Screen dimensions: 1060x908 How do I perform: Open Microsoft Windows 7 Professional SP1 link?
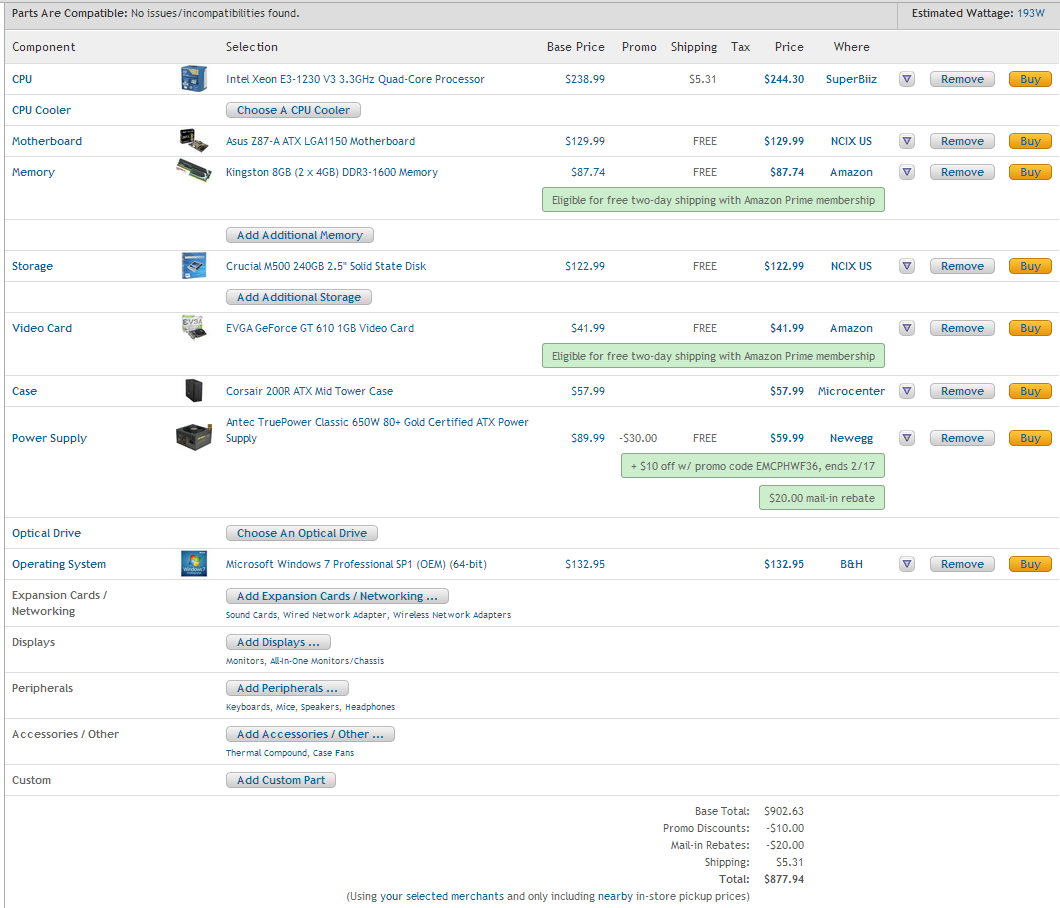[x=356, y=564]
